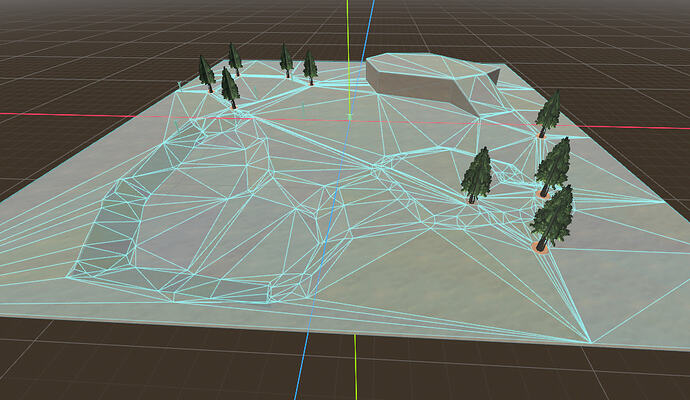Click the converging wireframe vertex at the terrain's near-right corner
690x400 pixels.
[x=590, y=342]
